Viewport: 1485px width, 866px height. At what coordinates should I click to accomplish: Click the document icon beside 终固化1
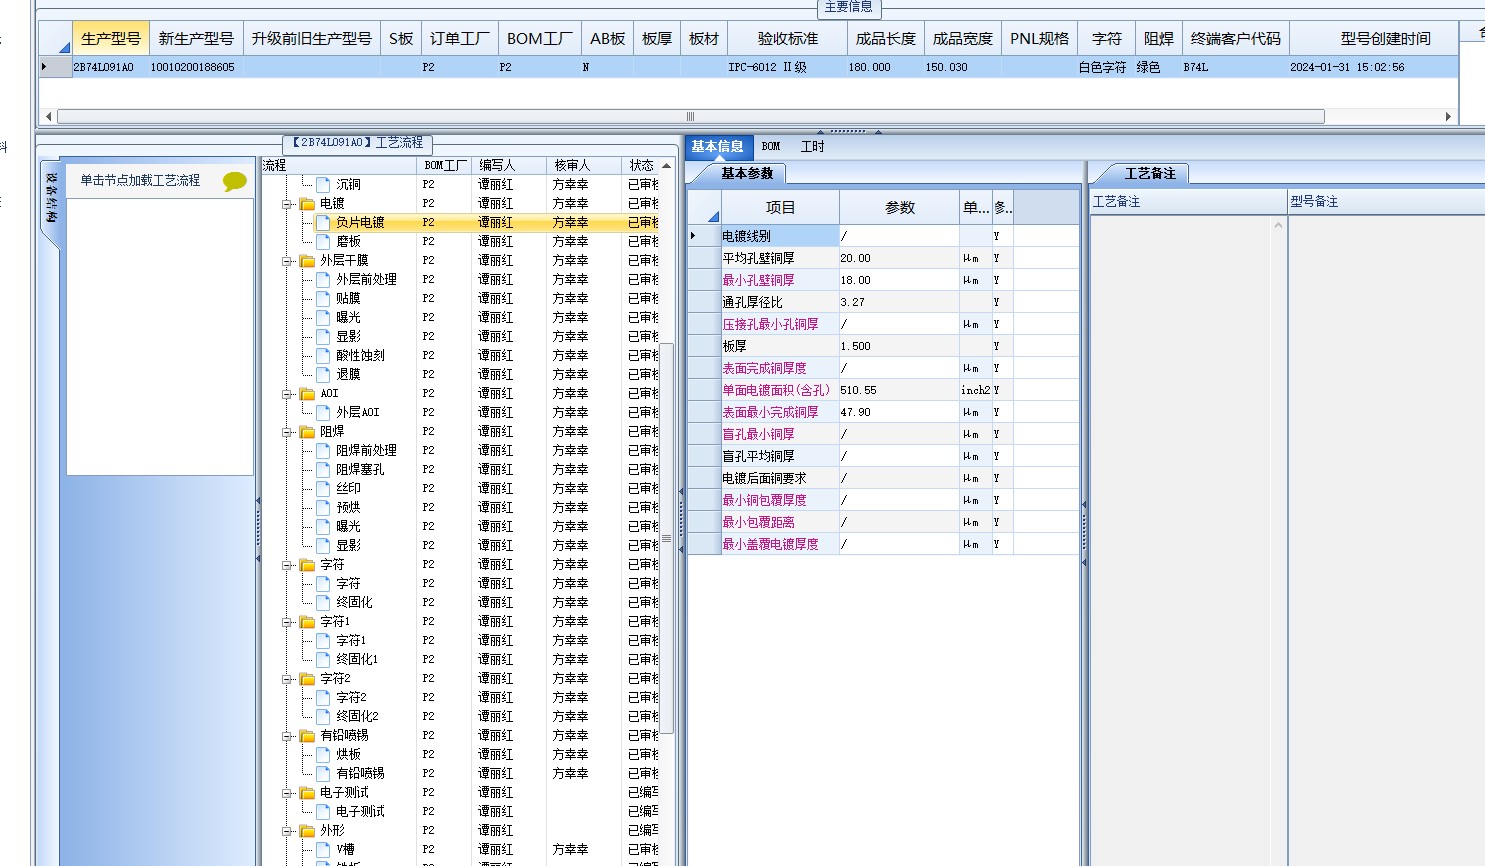click(x=323, y=660)
